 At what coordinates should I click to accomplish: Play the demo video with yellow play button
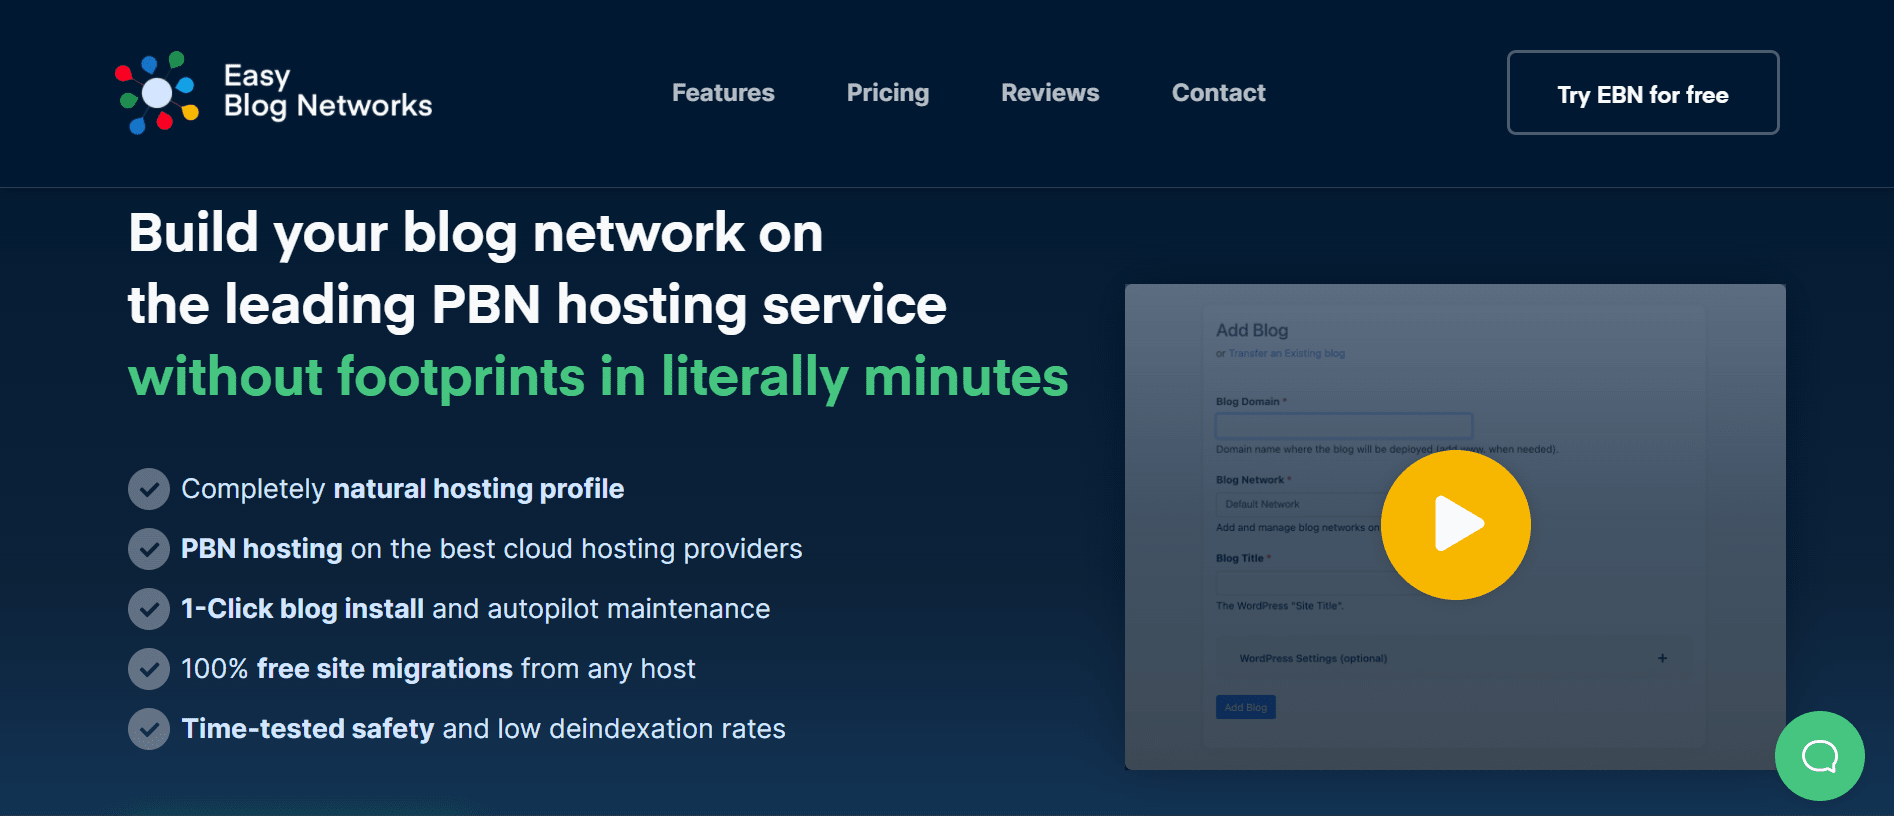1456,524
